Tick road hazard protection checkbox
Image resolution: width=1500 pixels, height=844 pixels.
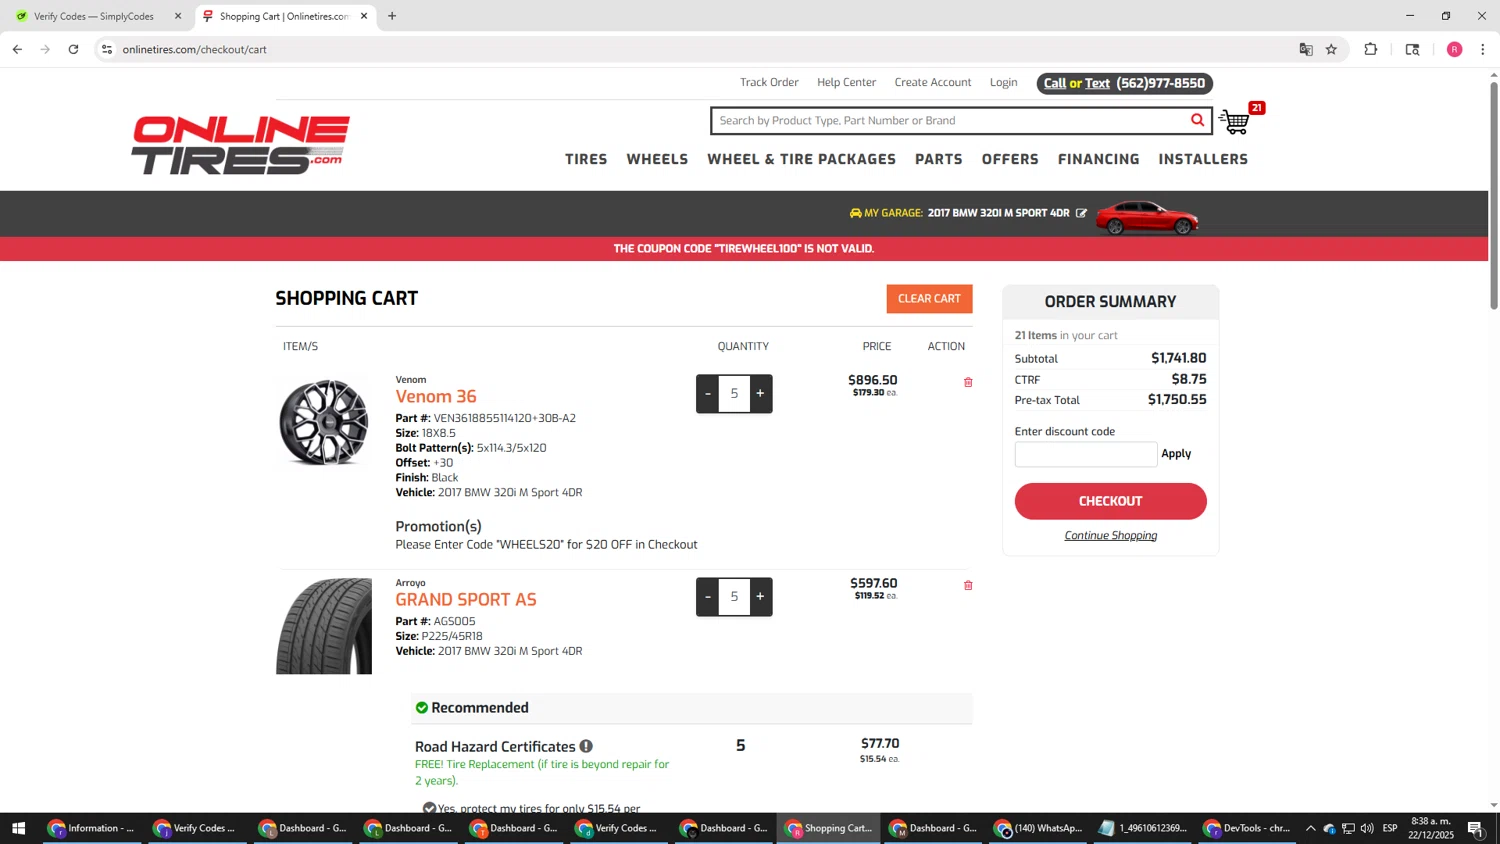click(429, 808)
